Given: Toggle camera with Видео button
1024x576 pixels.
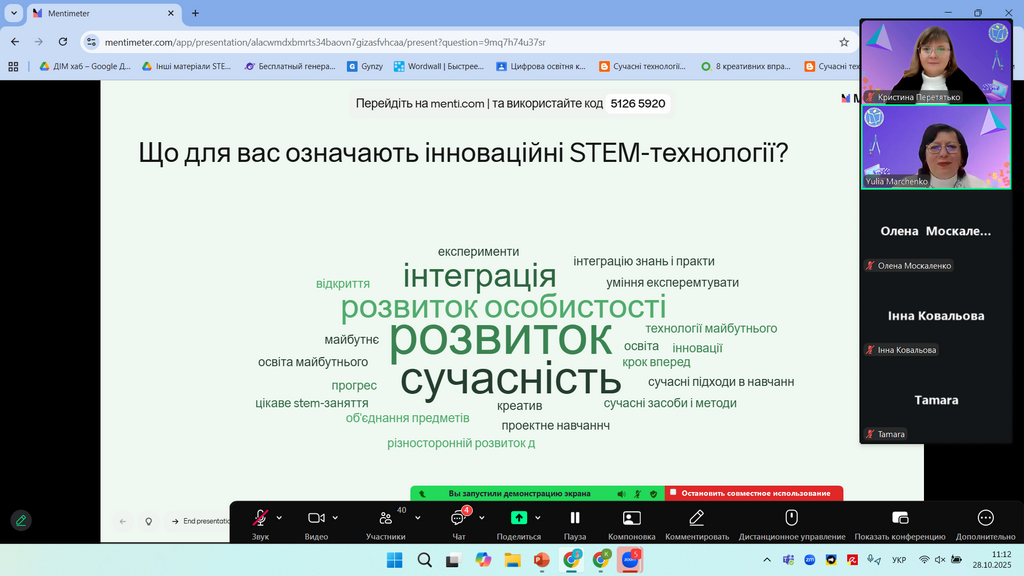Looking at the screenshot, I should (x=316, y=518).
